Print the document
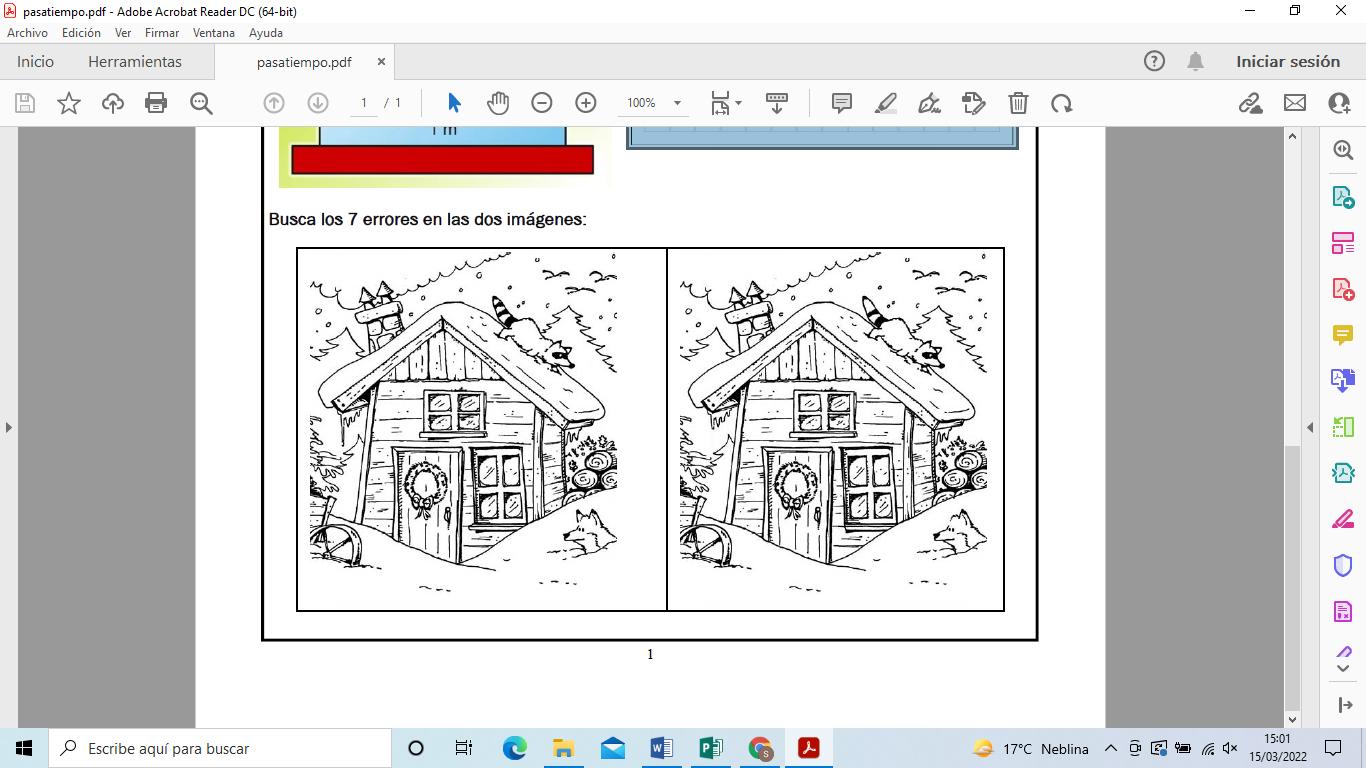Viewport: 1366px width, 768px height. coord(156,103)
